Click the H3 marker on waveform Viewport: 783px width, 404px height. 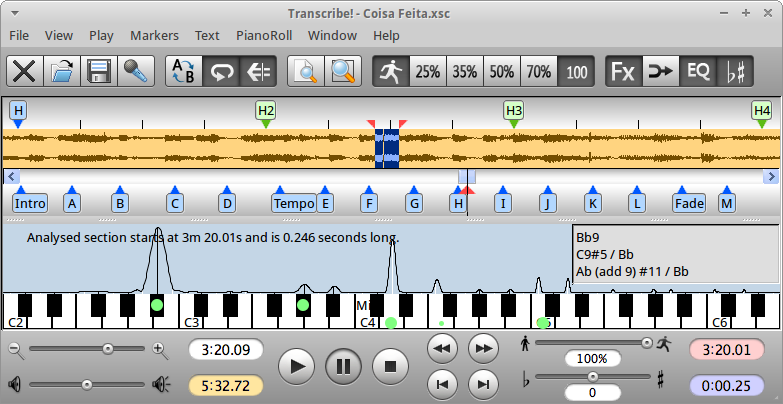(514, 110)
